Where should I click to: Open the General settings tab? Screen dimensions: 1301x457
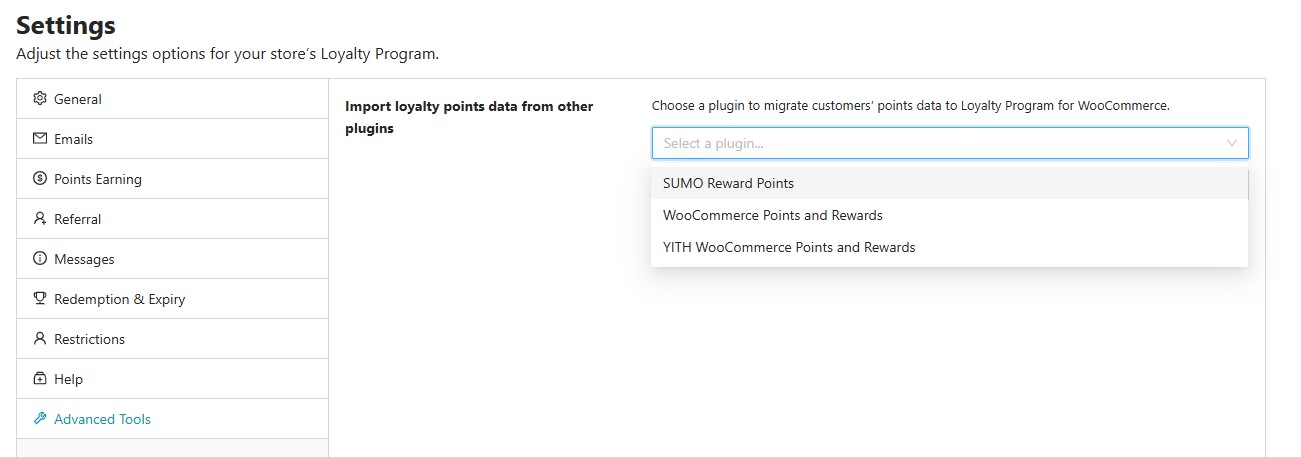(172, 99)
